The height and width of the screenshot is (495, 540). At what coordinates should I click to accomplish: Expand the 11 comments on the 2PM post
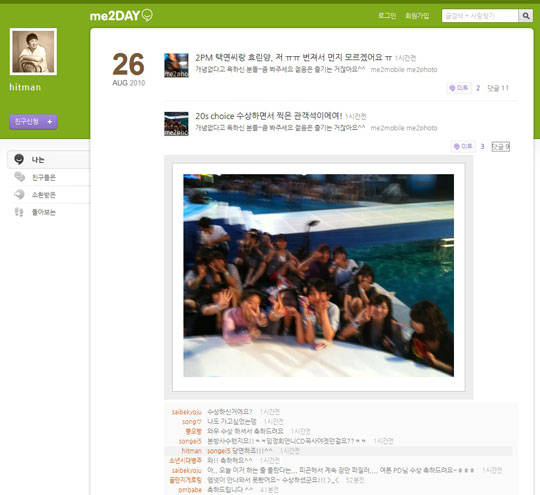tap(498, 88)
